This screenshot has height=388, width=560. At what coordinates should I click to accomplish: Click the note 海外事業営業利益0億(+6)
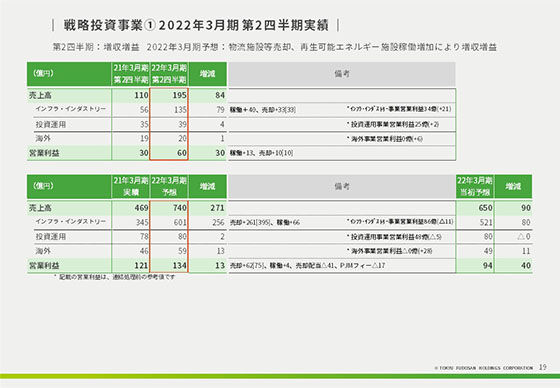(384, 139)
